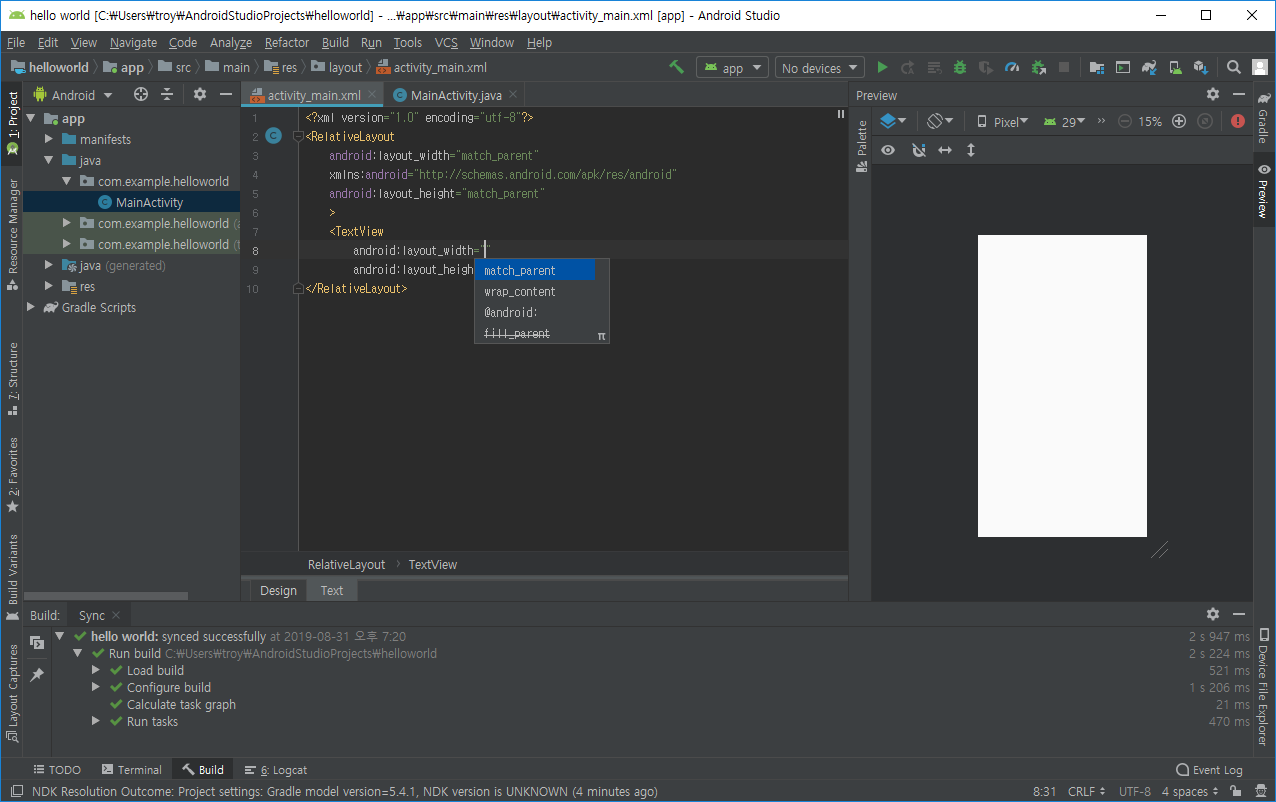Click the Debug app bug icon
The image size is (1276, 802).
[x=960, y=67]
